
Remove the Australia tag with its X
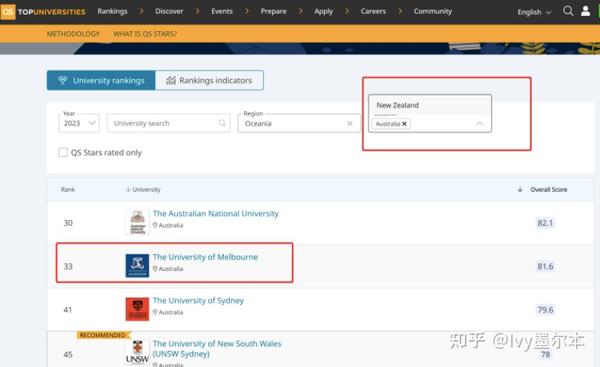404,124
